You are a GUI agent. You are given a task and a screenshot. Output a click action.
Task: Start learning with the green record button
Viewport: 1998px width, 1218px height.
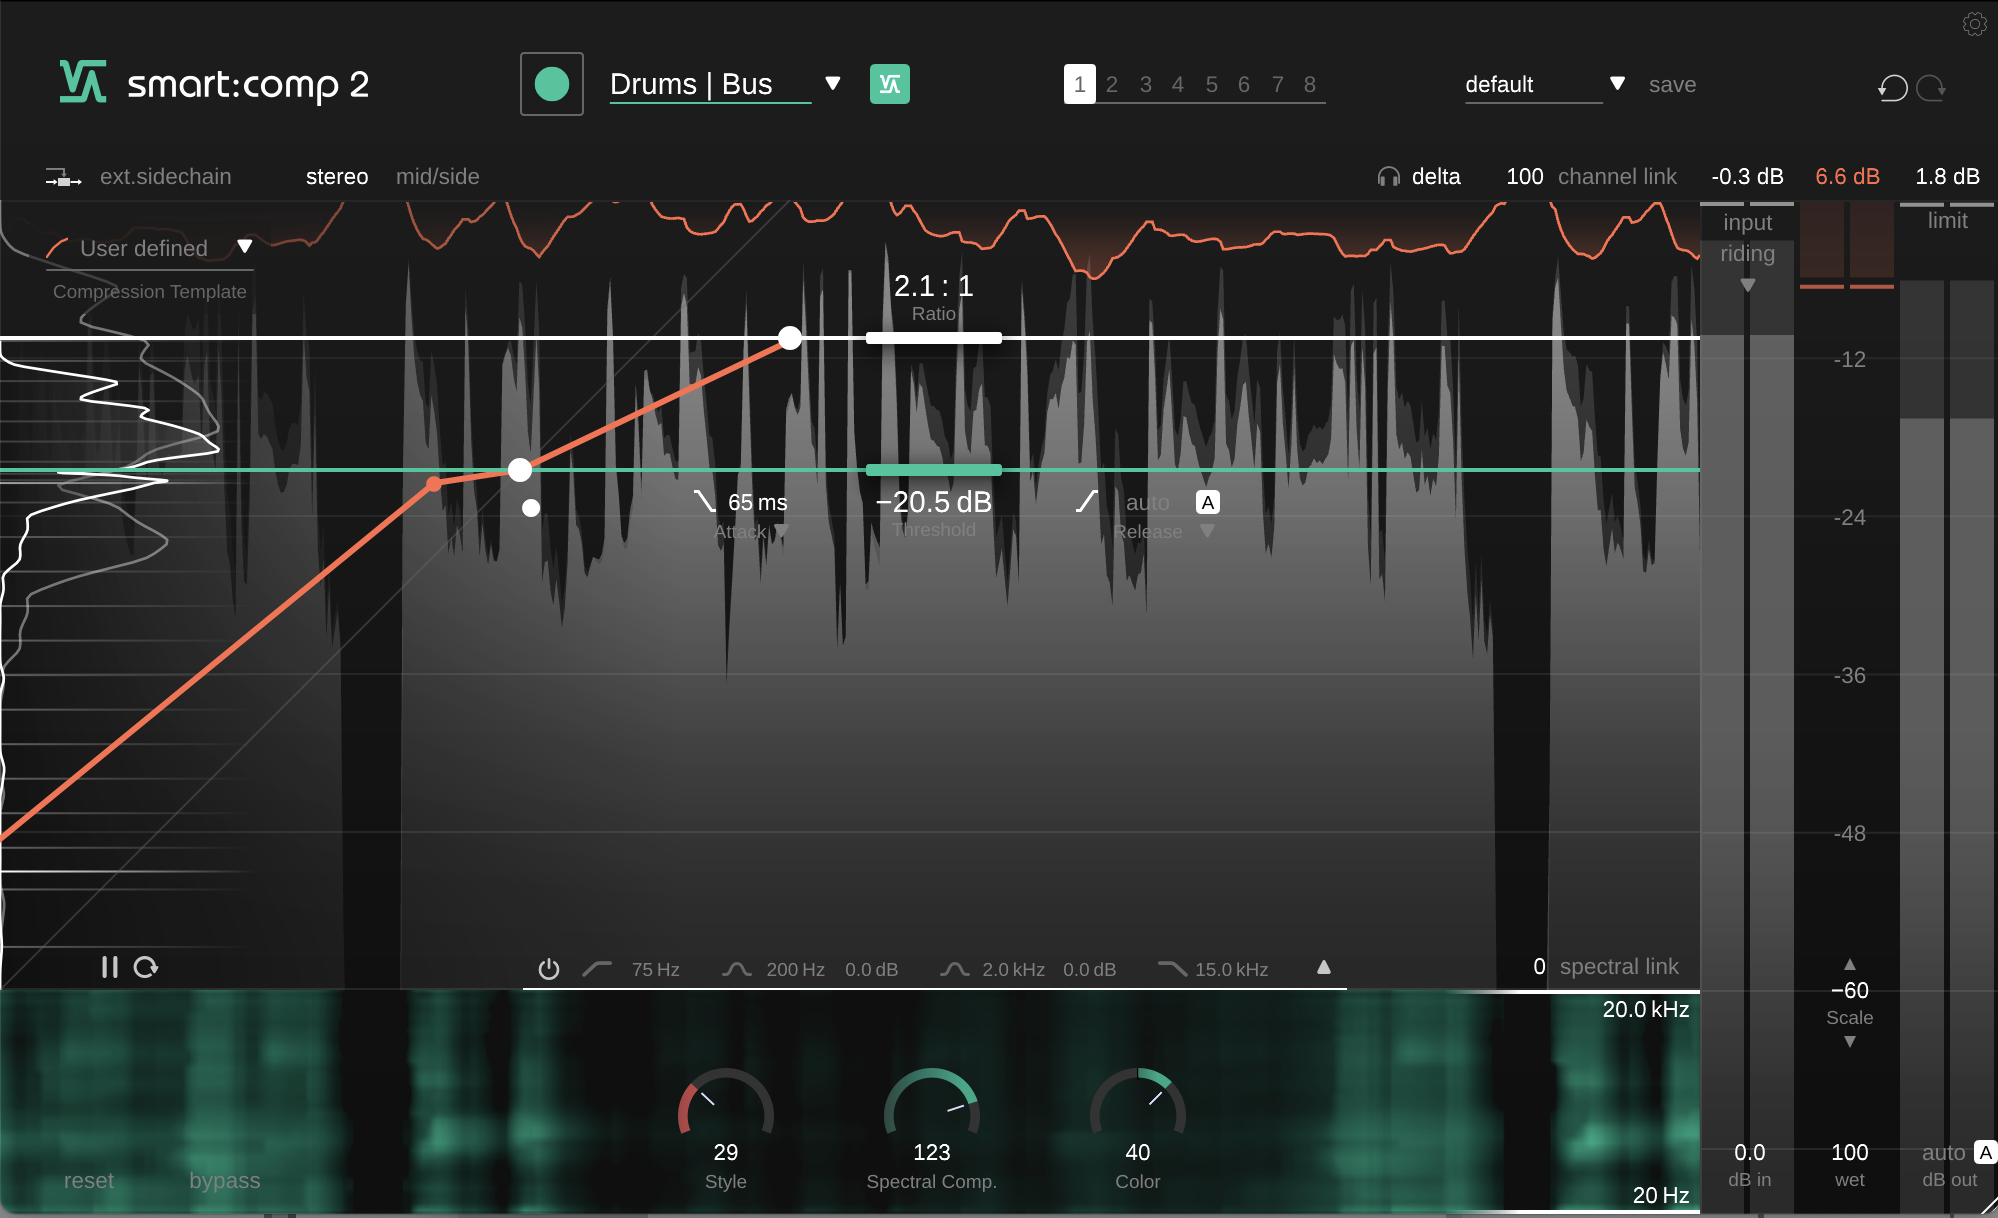point(552,84)
